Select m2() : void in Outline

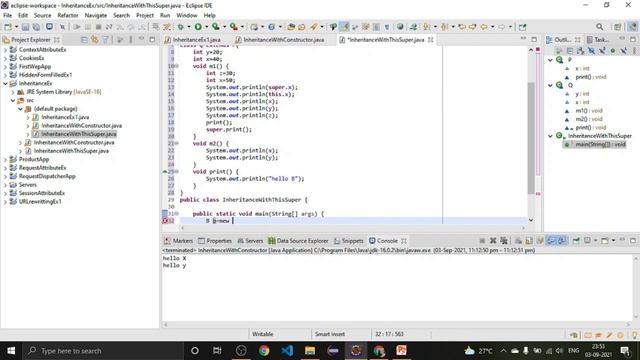589,119
